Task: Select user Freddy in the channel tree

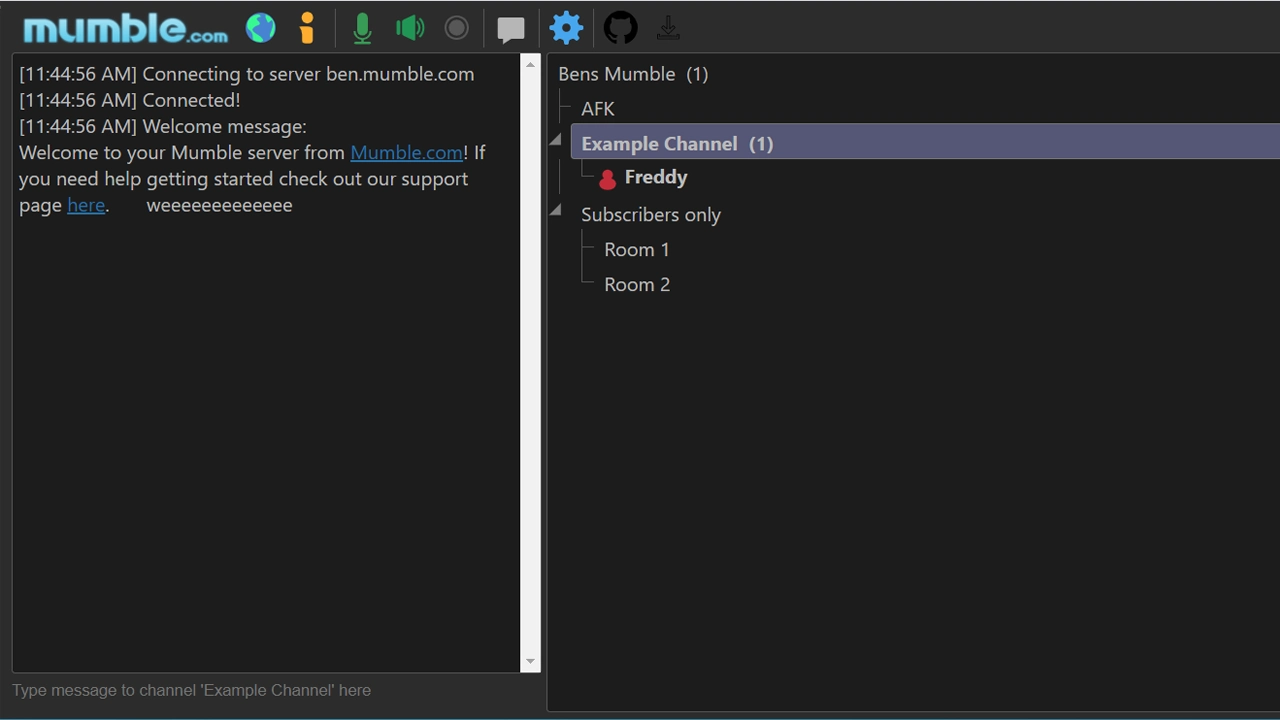Action: pyautogui.click(x=656, y=178)
